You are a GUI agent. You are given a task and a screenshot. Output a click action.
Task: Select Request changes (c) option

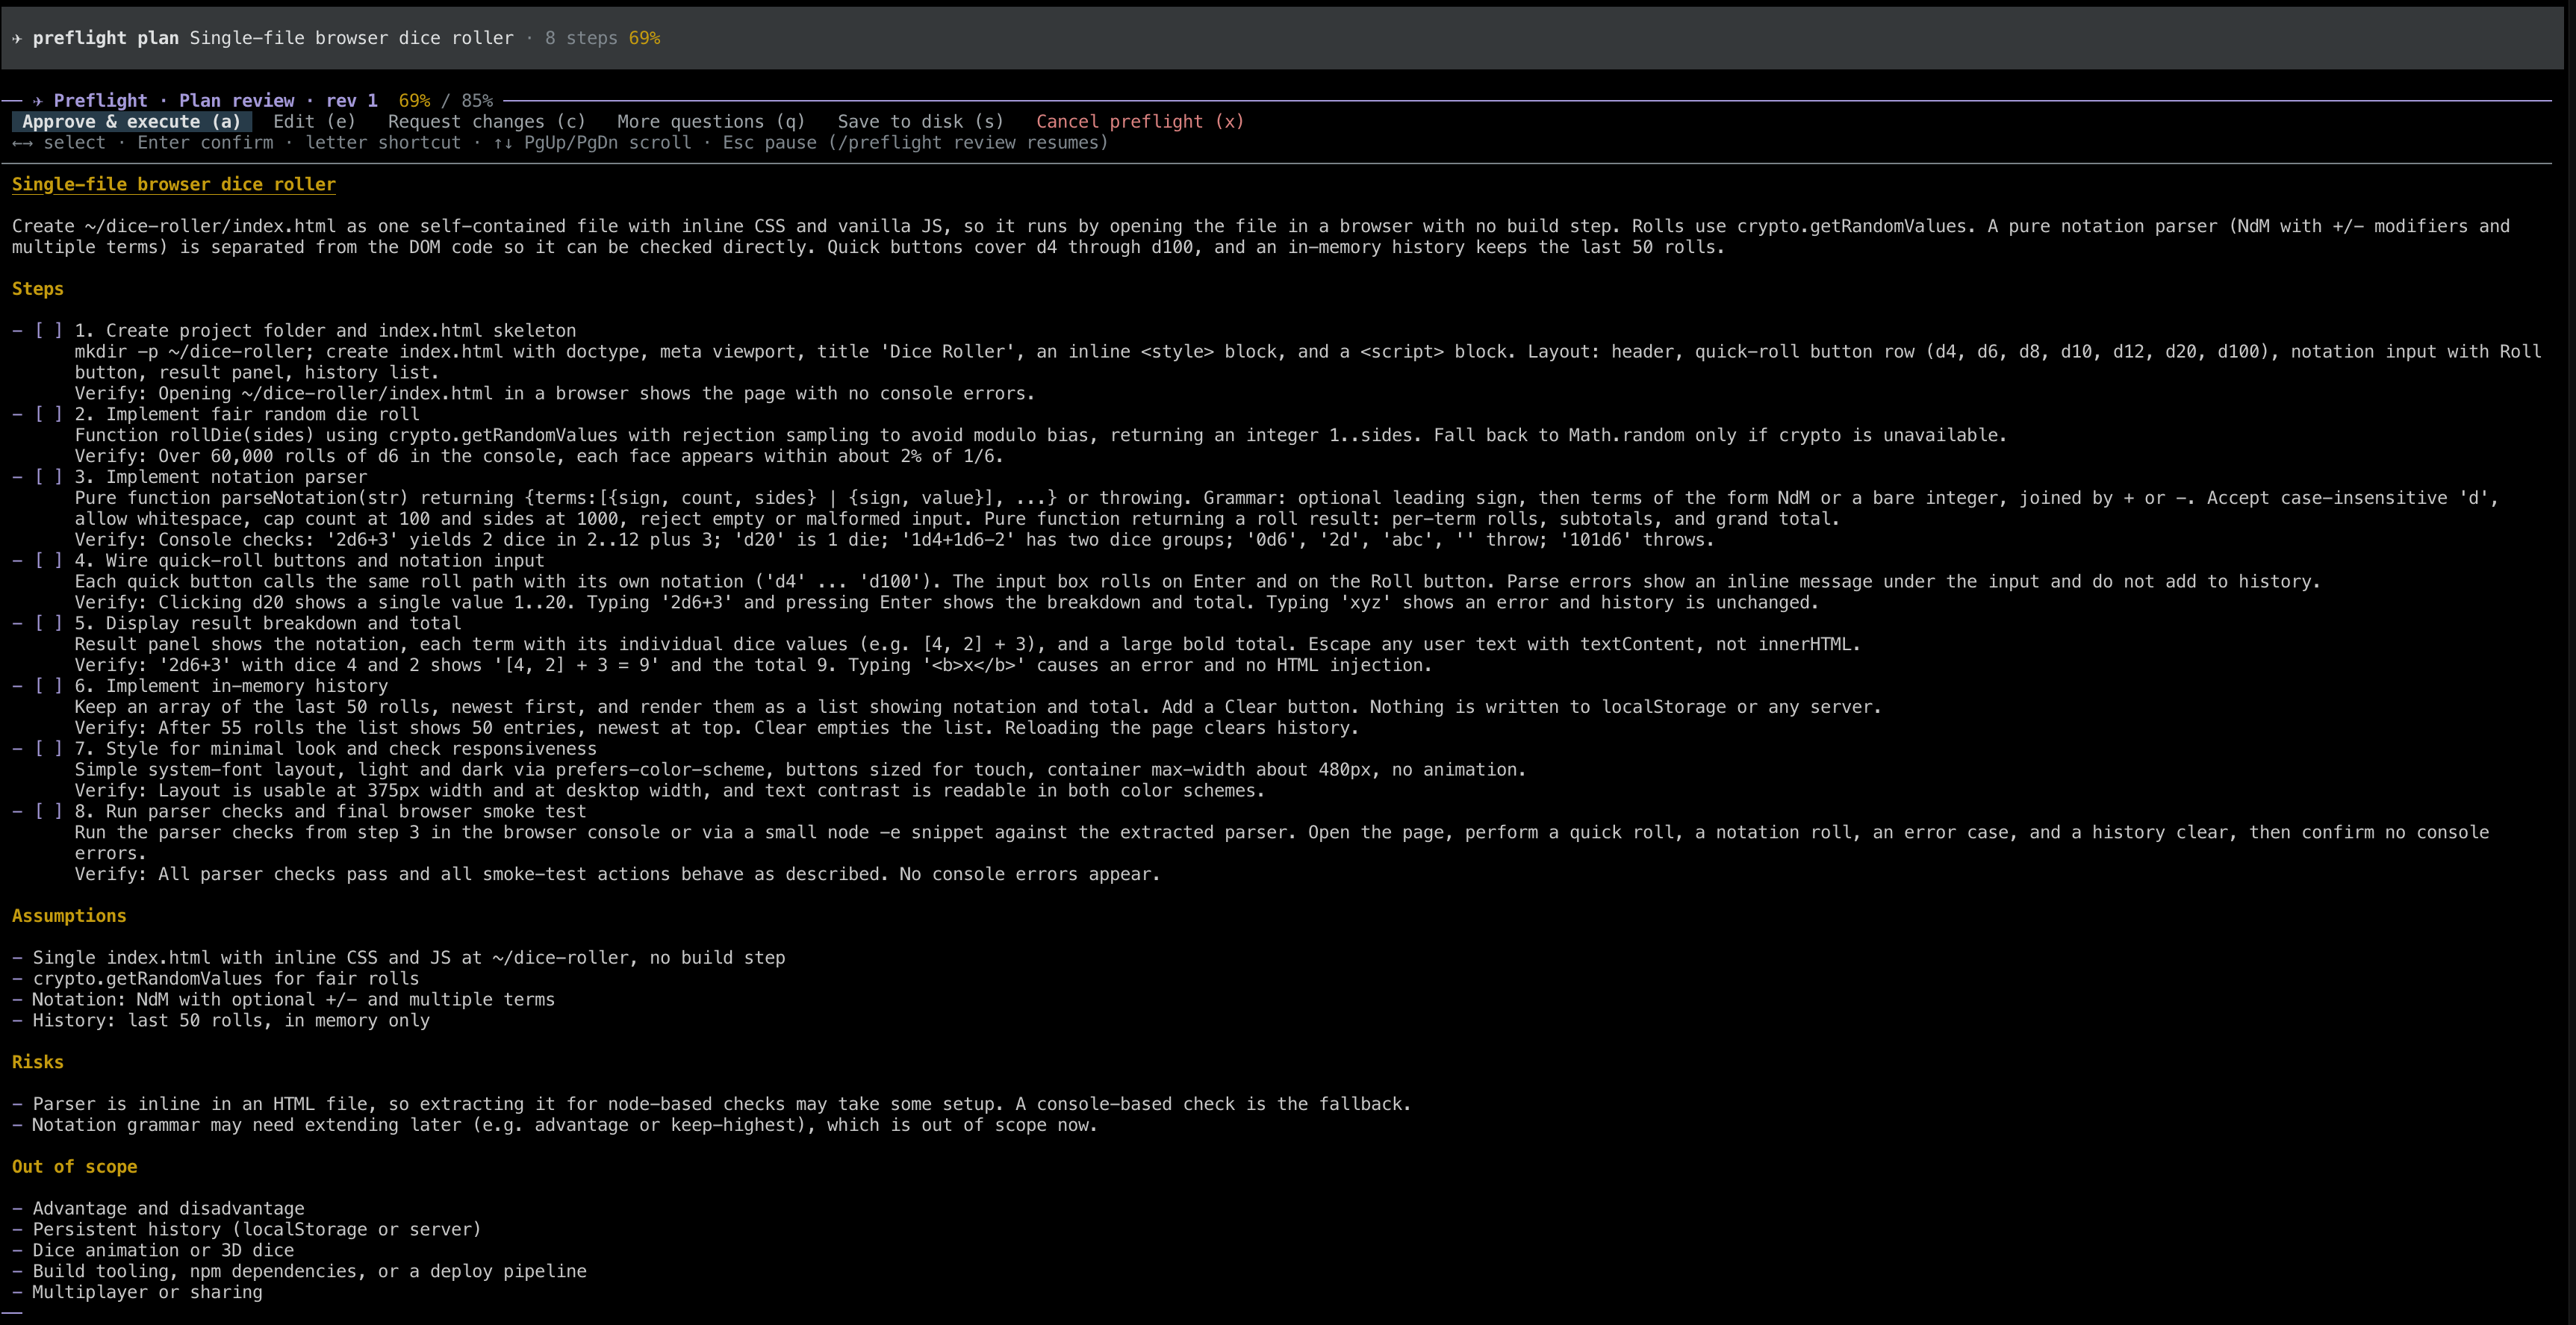tap(486, 121)
